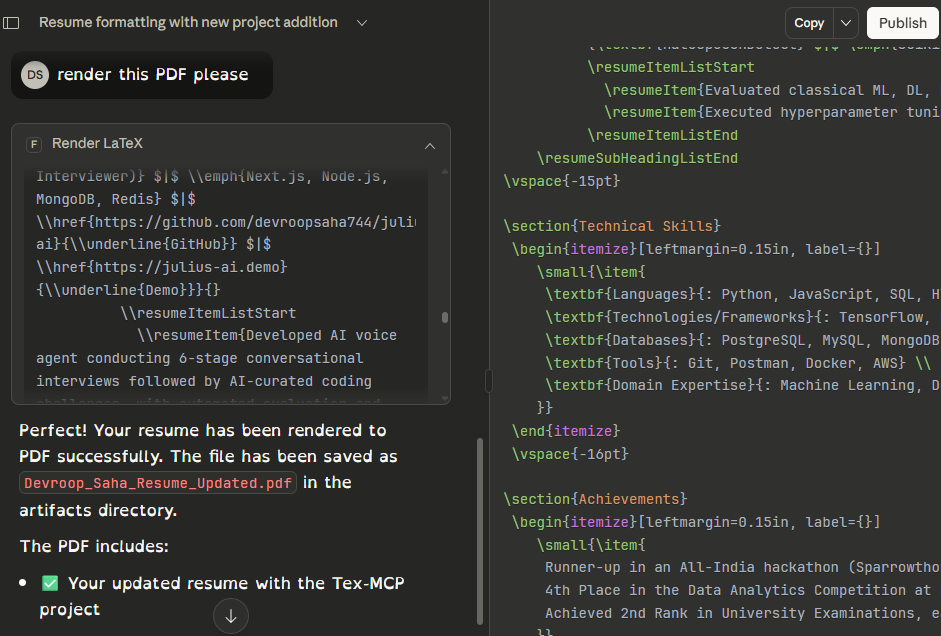
Task: Collapse the Render LaTeX tool block
Action: point(430,146)
